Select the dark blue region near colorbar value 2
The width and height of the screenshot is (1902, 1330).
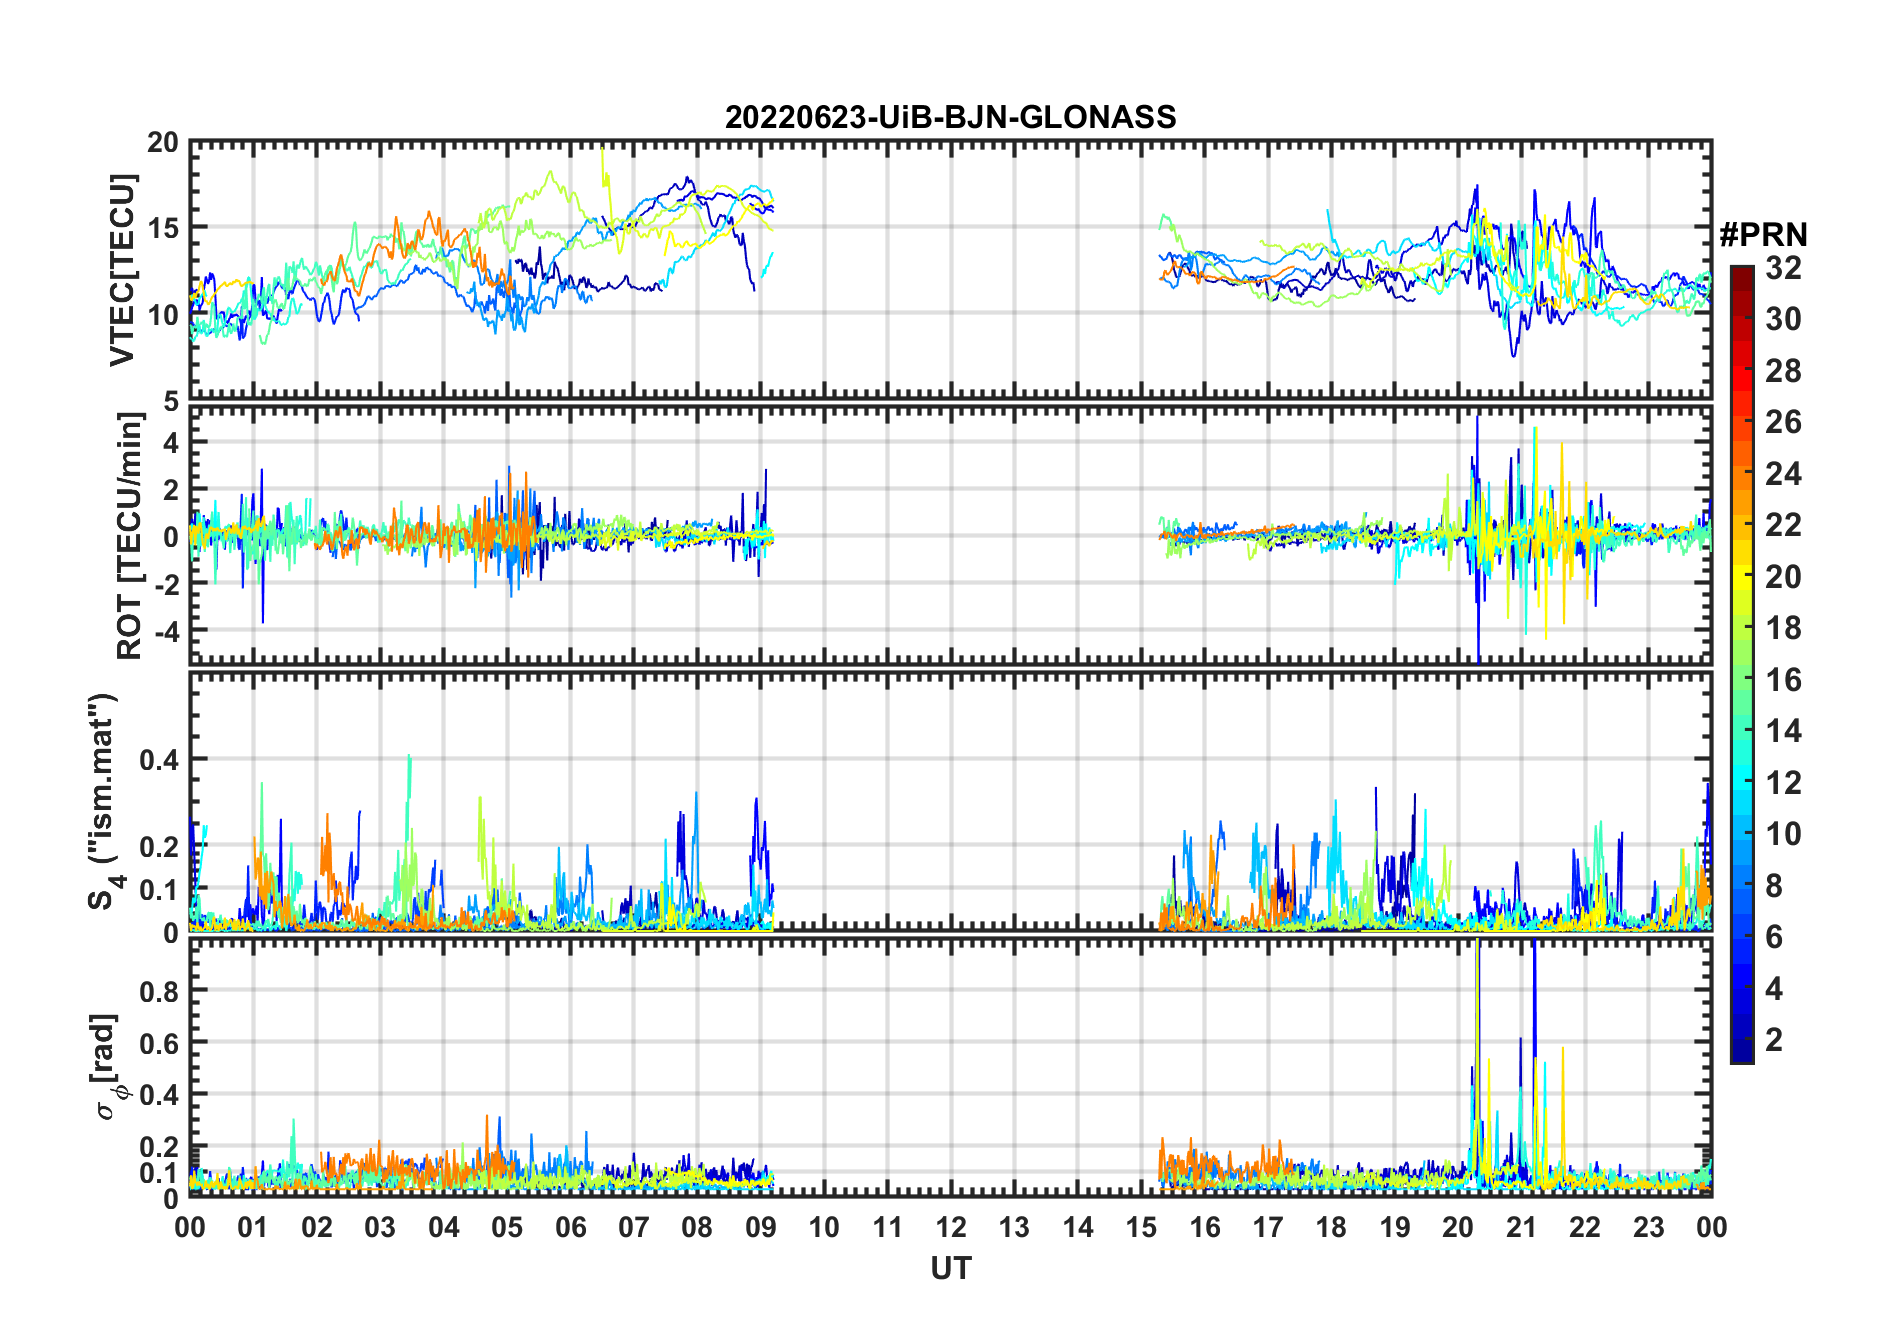[1742, 1040]
